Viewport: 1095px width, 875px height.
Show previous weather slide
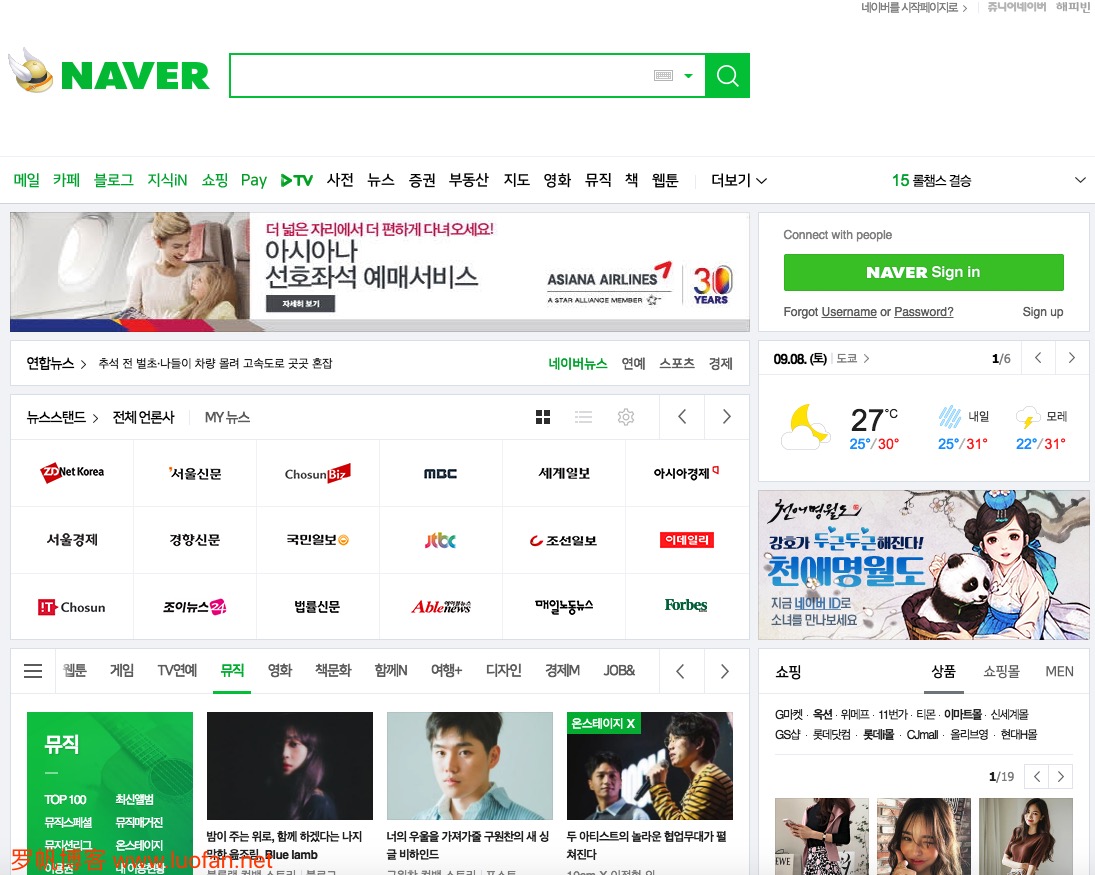pyautogui.click(x=1038, y=358)
